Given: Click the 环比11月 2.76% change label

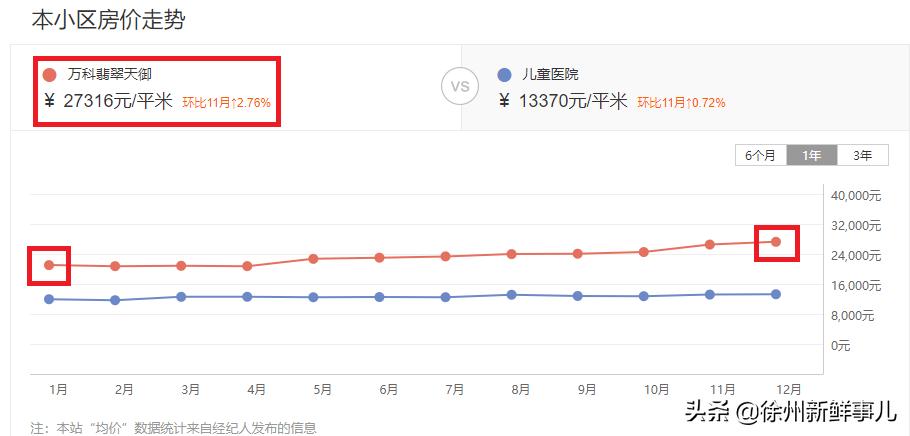Looking at the screenshot, I should coord(226,102).
